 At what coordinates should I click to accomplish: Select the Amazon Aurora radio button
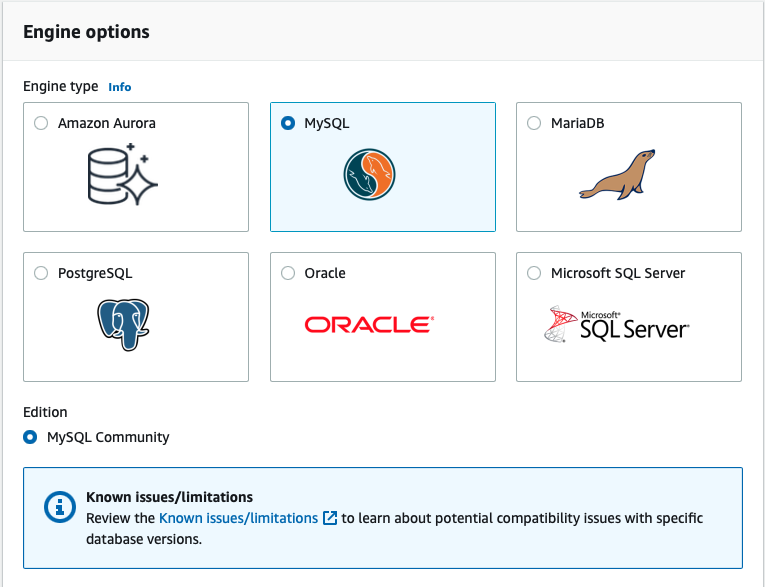tap(41, 123)
